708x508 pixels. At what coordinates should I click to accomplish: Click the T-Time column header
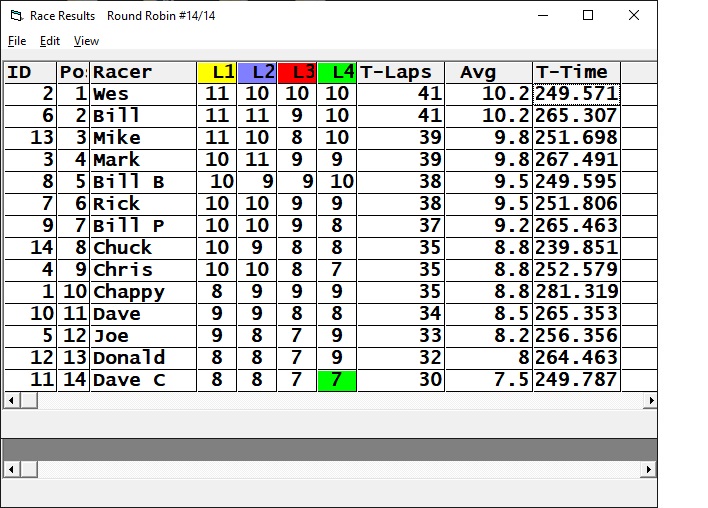[576, 72]
